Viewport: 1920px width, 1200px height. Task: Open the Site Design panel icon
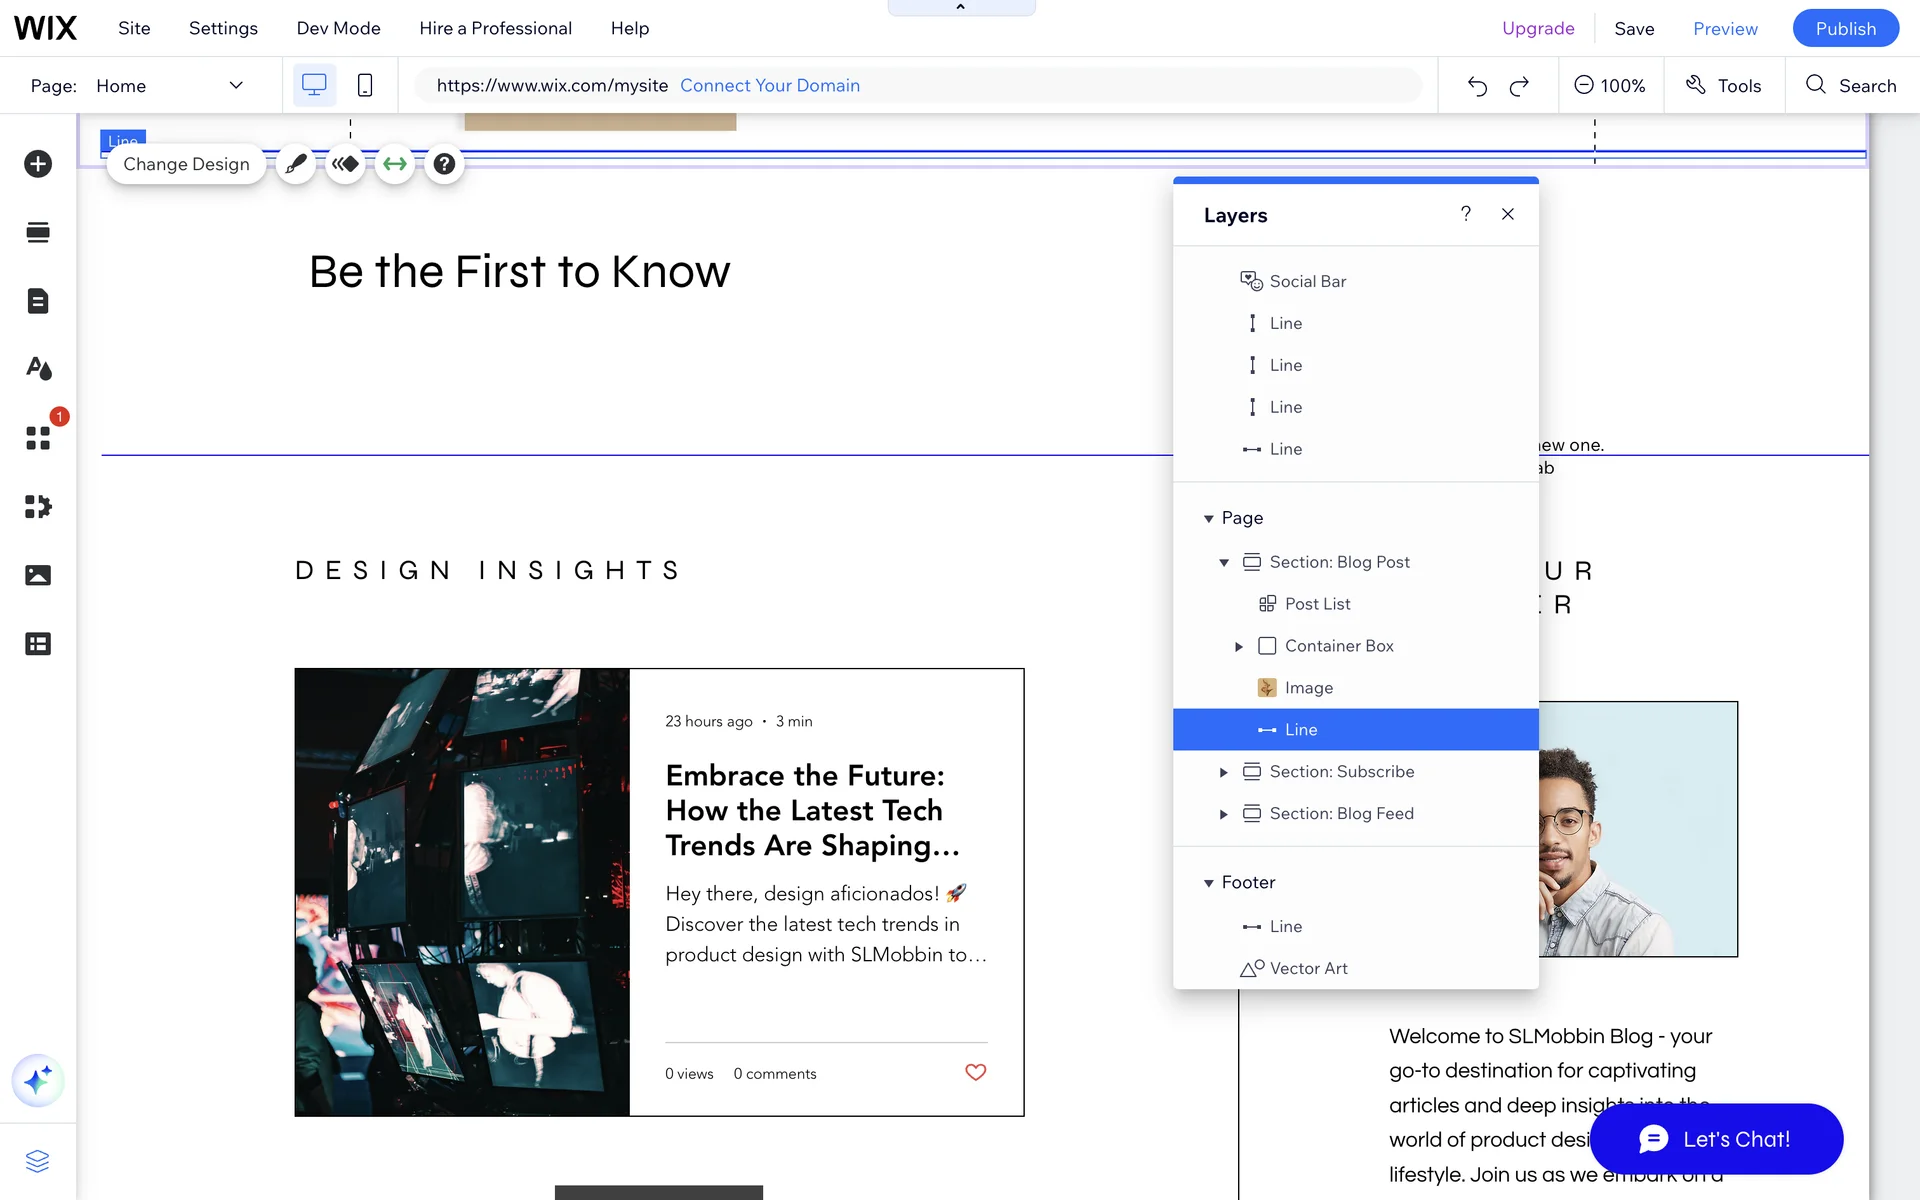click(x=38, y=369)
